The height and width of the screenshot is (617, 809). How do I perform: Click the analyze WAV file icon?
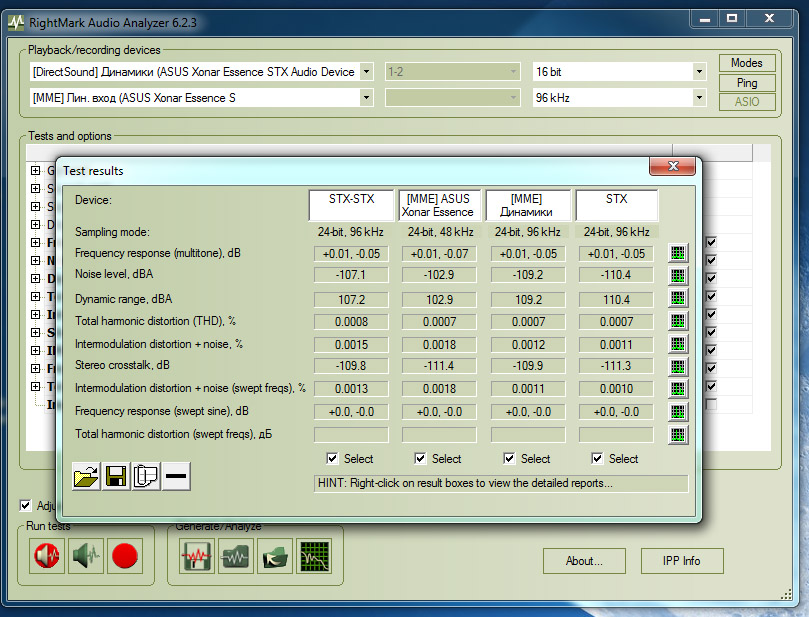236,556
